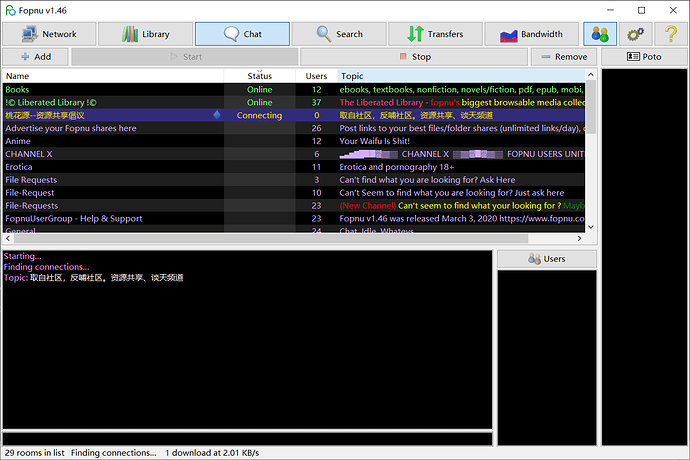Click '1 download at 2.01 KB/s' status

click(x=212, y=453)
